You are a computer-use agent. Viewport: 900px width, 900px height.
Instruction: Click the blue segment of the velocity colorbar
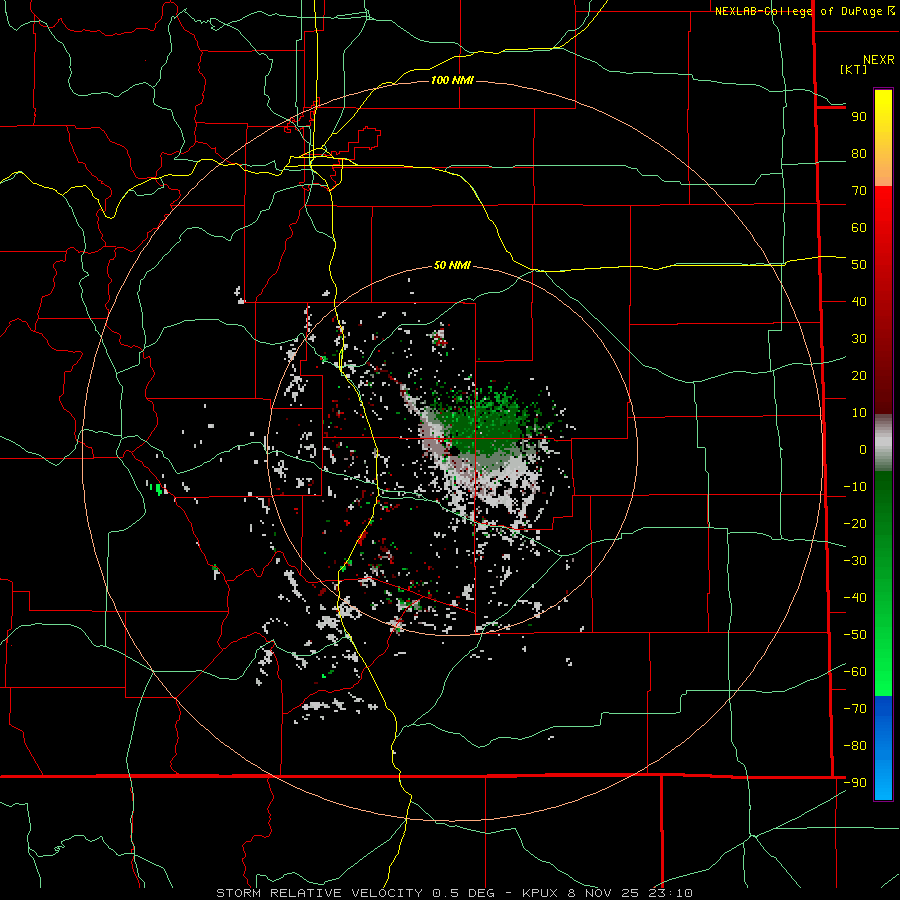coord(883,748)
